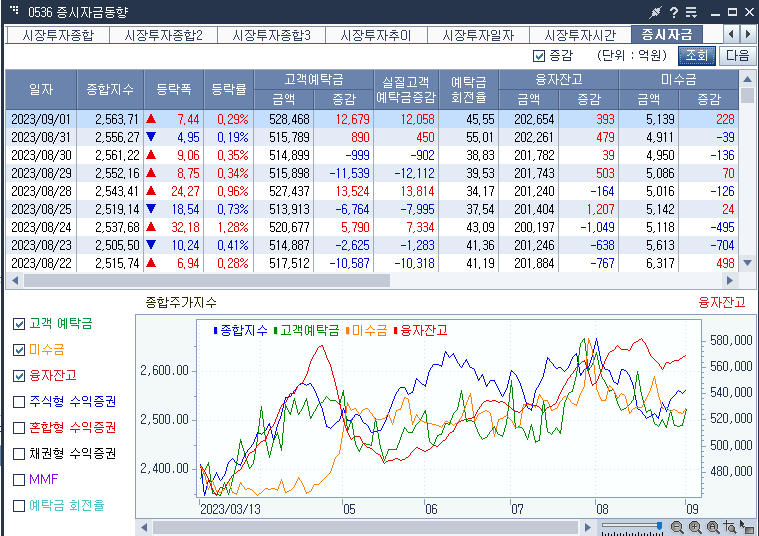759x536 pixels.
Task: Click the chart horizontal scrollbar thumb
Action: pos(365,527)
